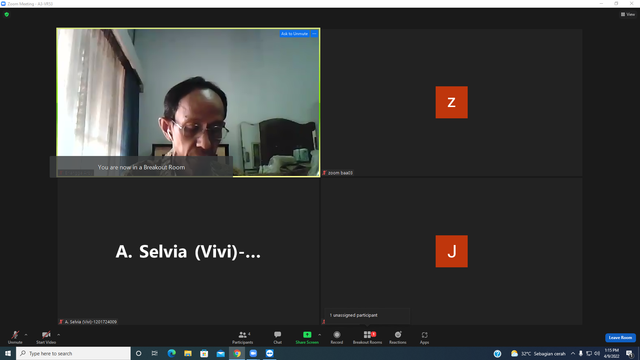Show hidden system tray icons
This screenshot has height=360, width=640.
pos(573,353)
